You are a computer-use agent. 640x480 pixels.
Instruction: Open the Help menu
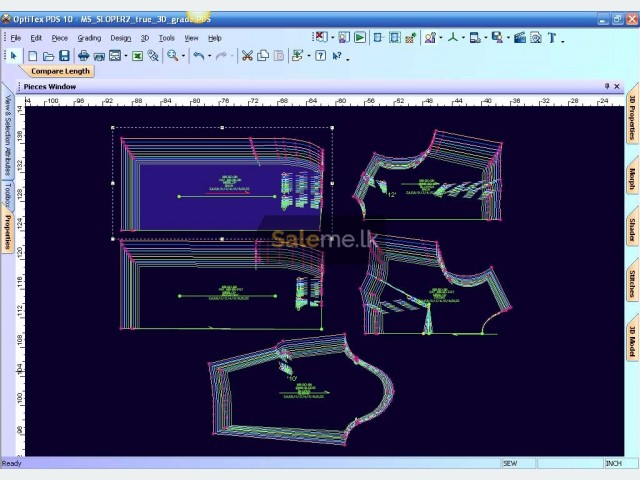pyautogui.click(x=215, y=38)
